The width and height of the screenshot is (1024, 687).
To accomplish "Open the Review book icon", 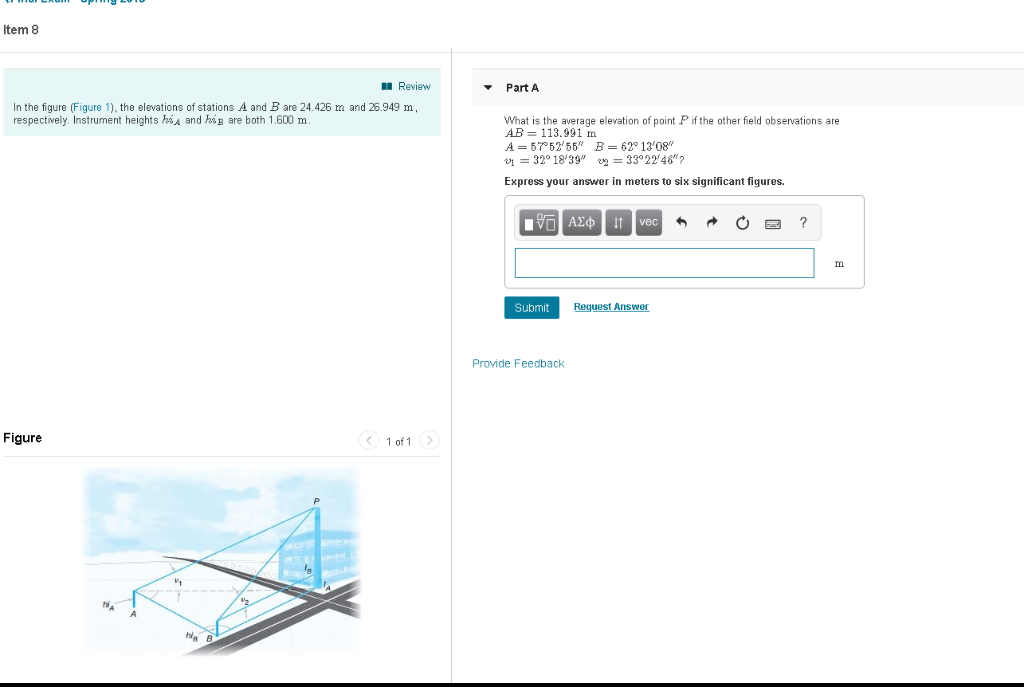I will [x=387, y=86].
